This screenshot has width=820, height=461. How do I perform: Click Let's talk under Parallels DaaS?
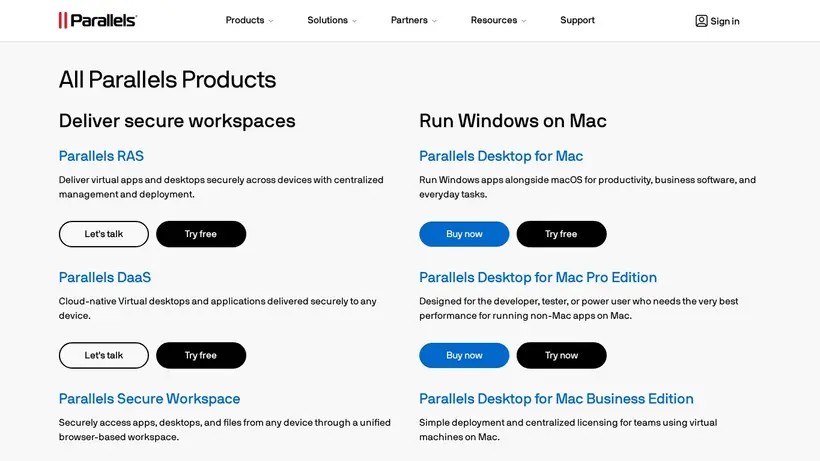(104, 355)
